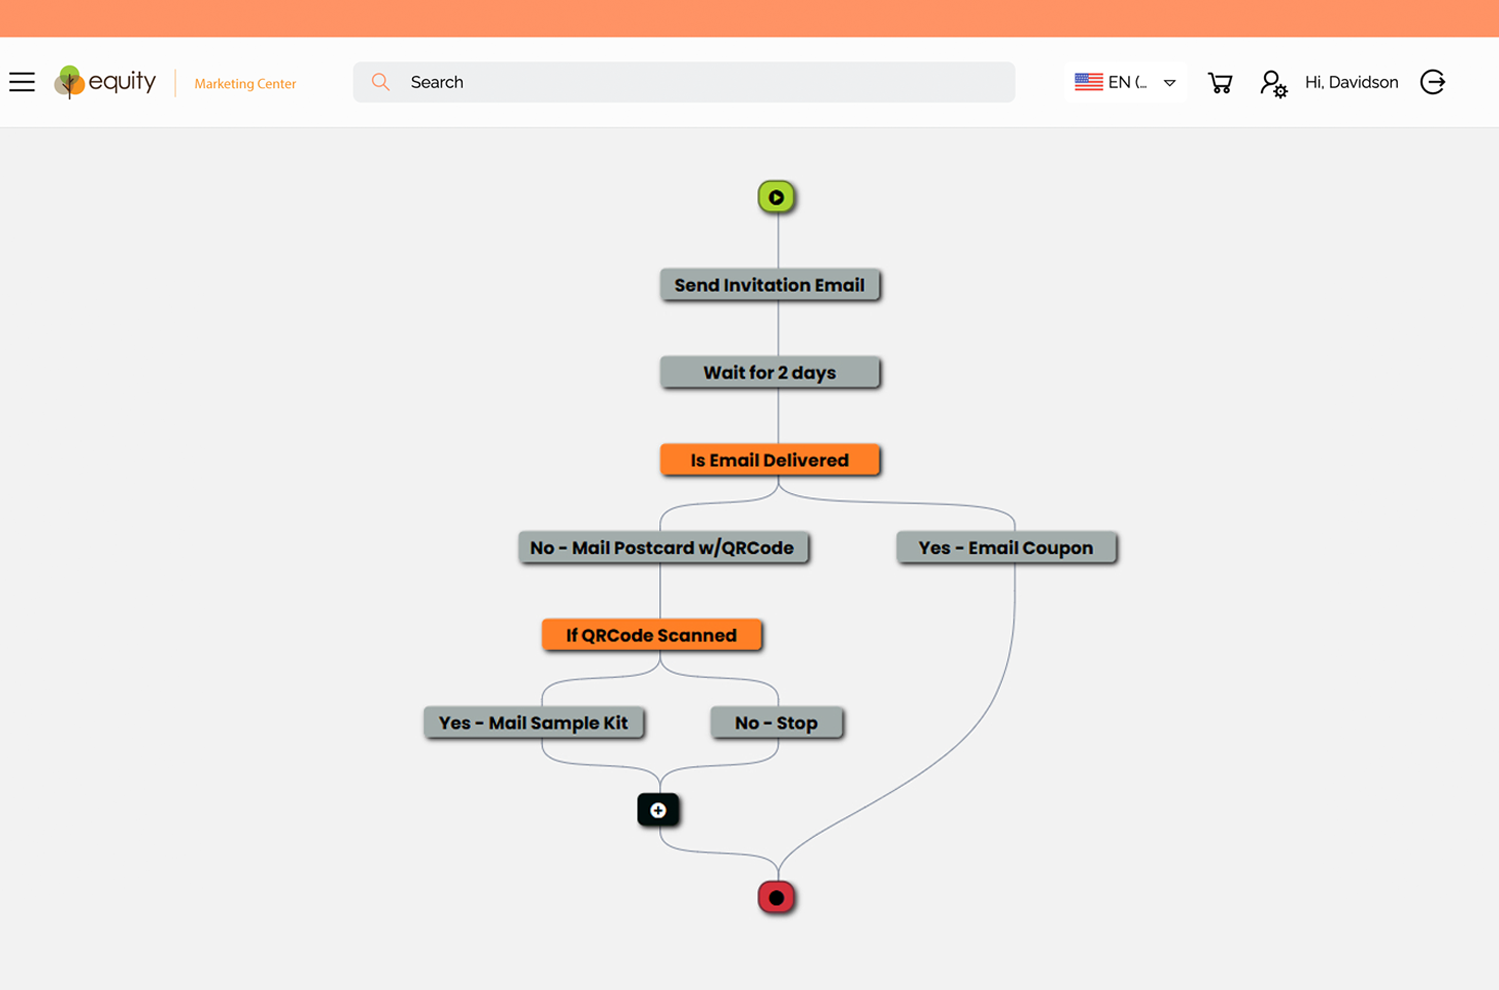Image resolution: width=1499 pixels, height=990 pixels.
Task: Select No - Mail Postcard w/QRCode step
Action: [662, 548]
